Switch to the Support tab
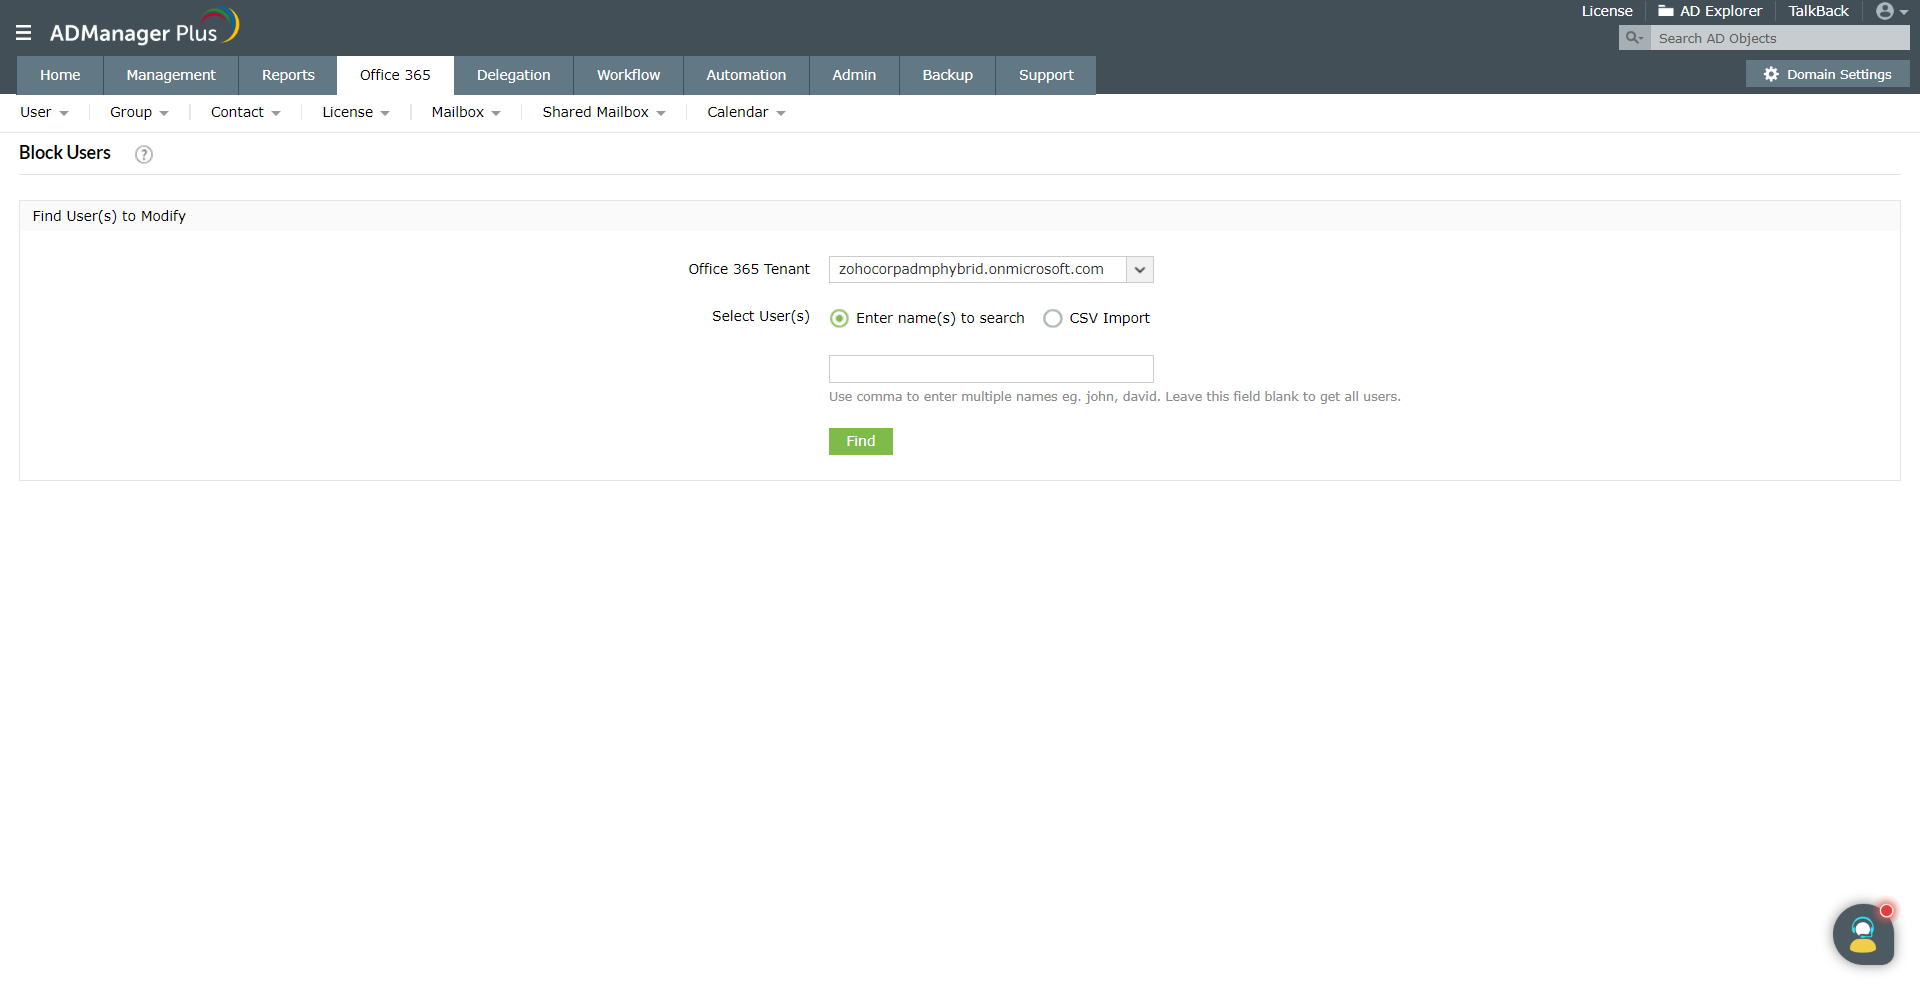 (1046, 75)
